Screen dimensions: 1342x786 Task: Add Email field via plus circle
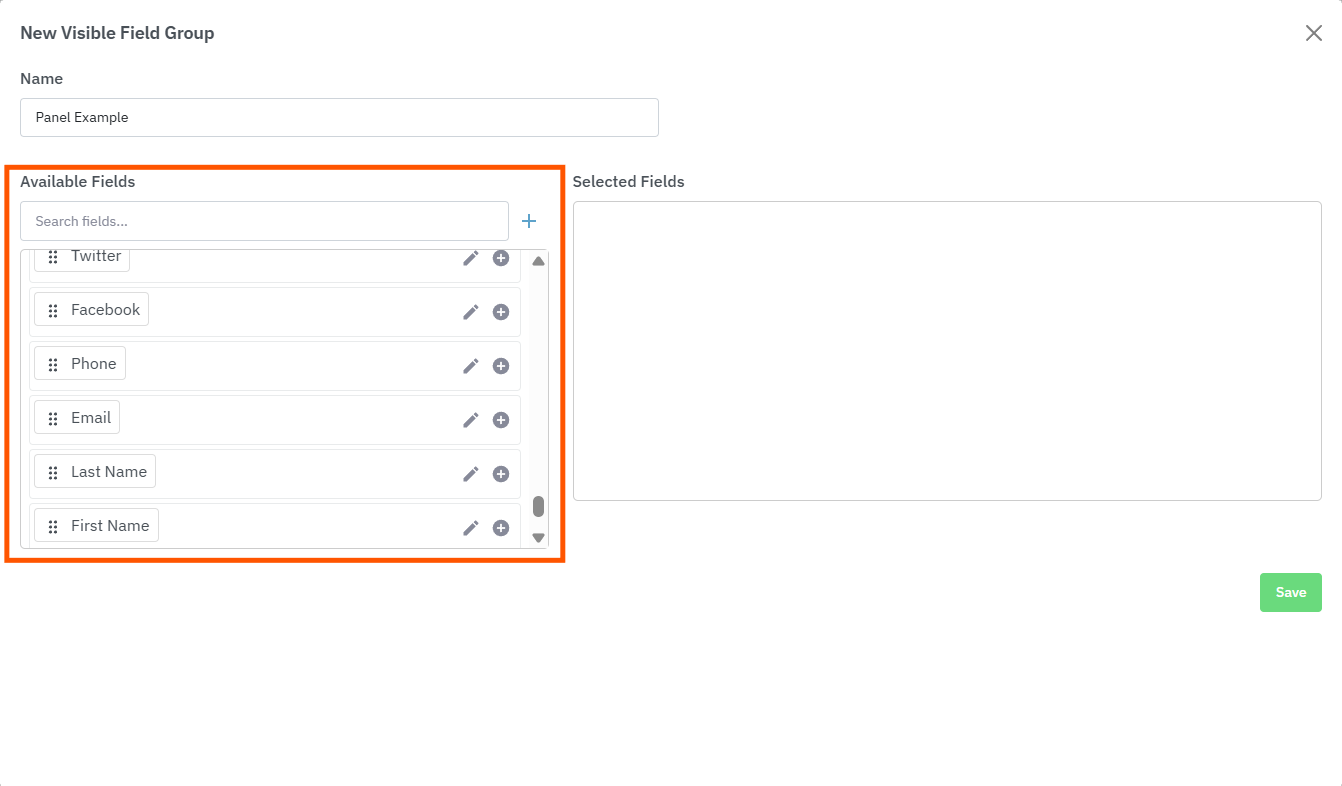(x=501, y=420)
